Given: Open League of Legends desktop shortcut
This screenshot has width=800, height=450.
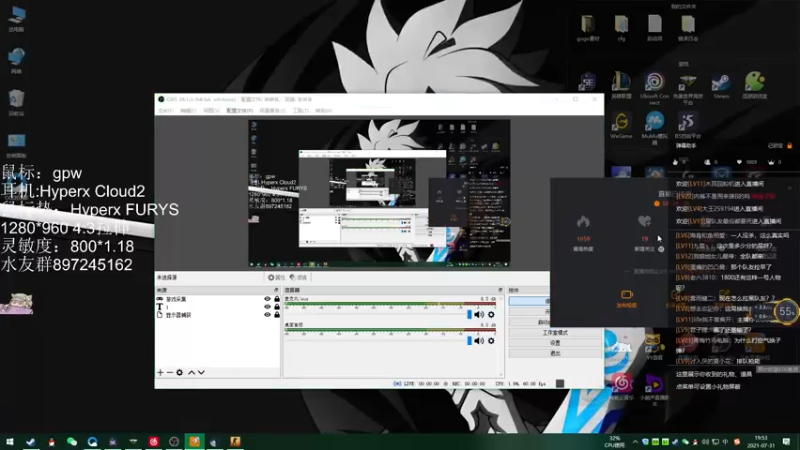Looking at the screenshot, I should (621, 85).
